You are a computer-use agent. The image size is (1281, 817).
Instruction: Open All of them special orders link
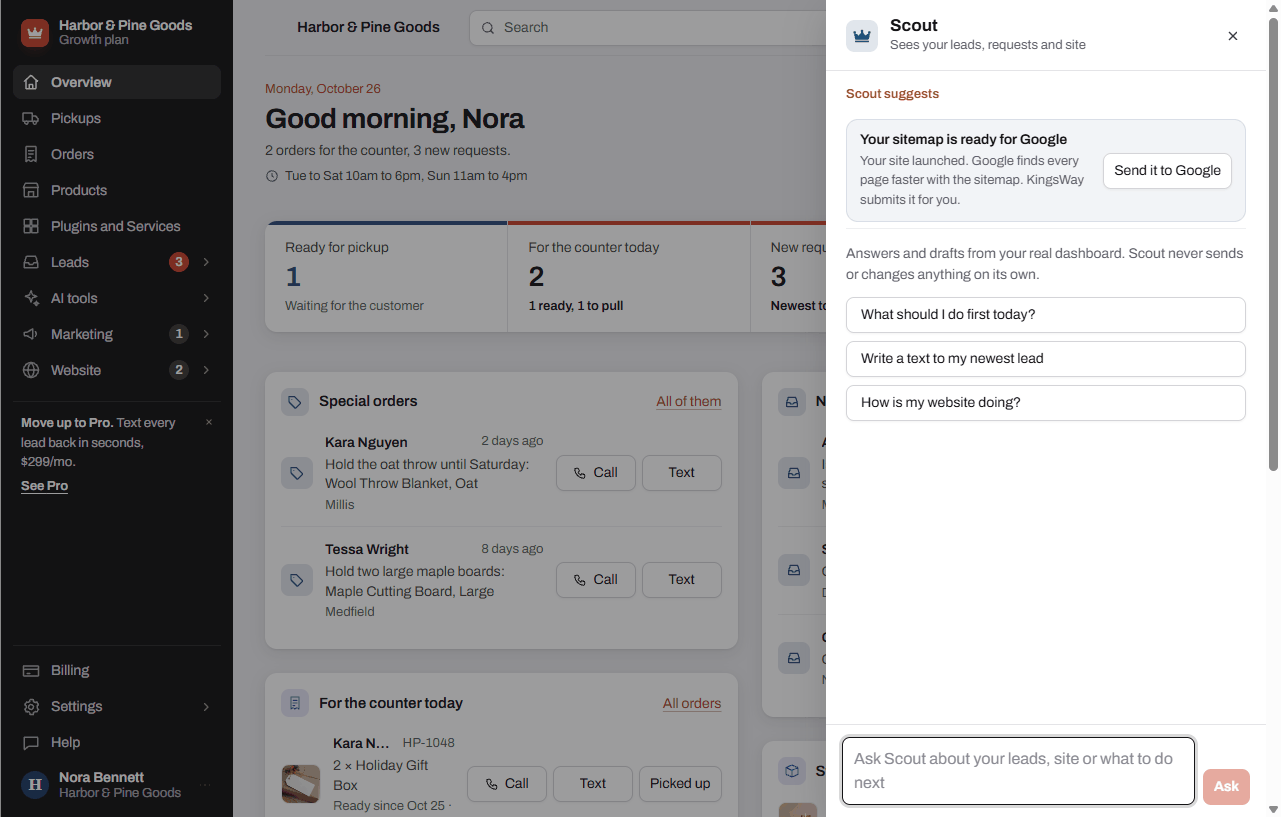point(689,402)
